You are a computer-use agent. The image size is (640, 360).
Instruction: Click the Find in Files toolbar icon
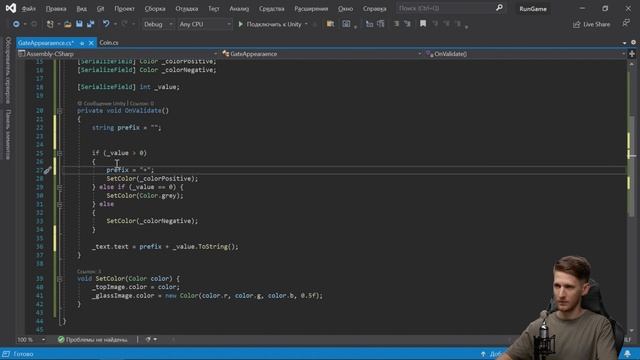(330, 24)
